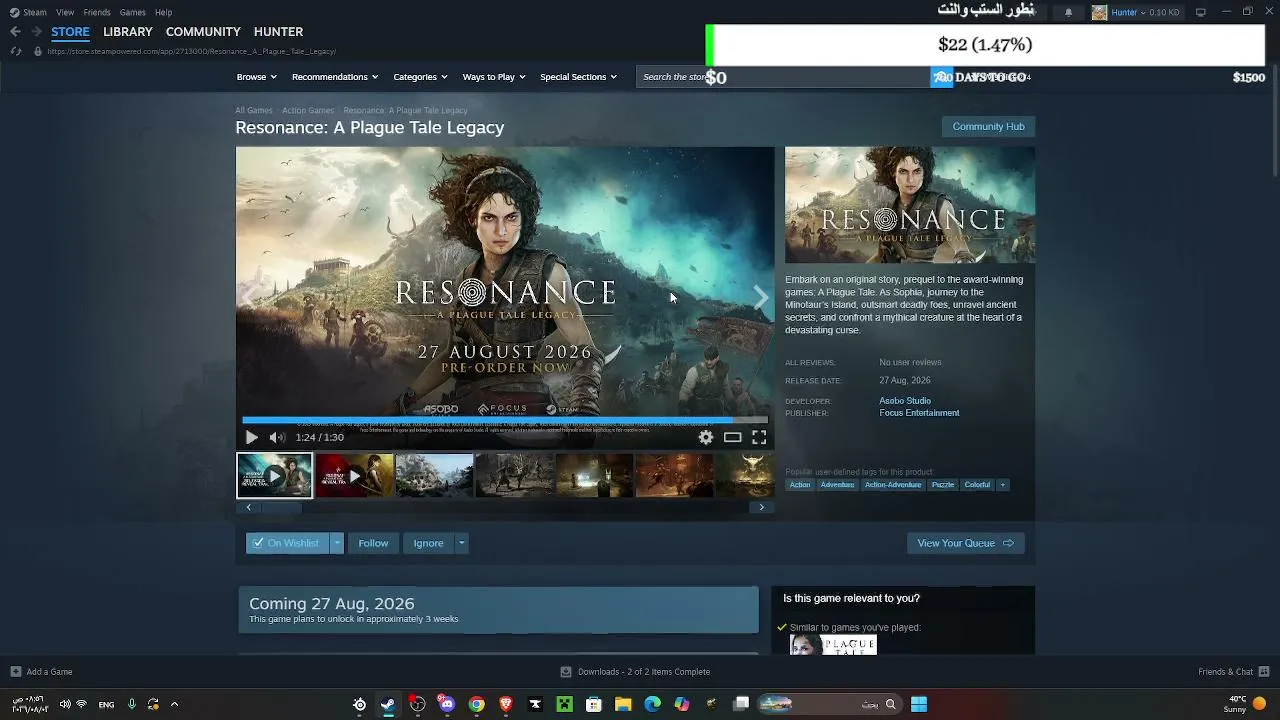
Task: Open Windows Start menu
Action: (x=919, y=704)
